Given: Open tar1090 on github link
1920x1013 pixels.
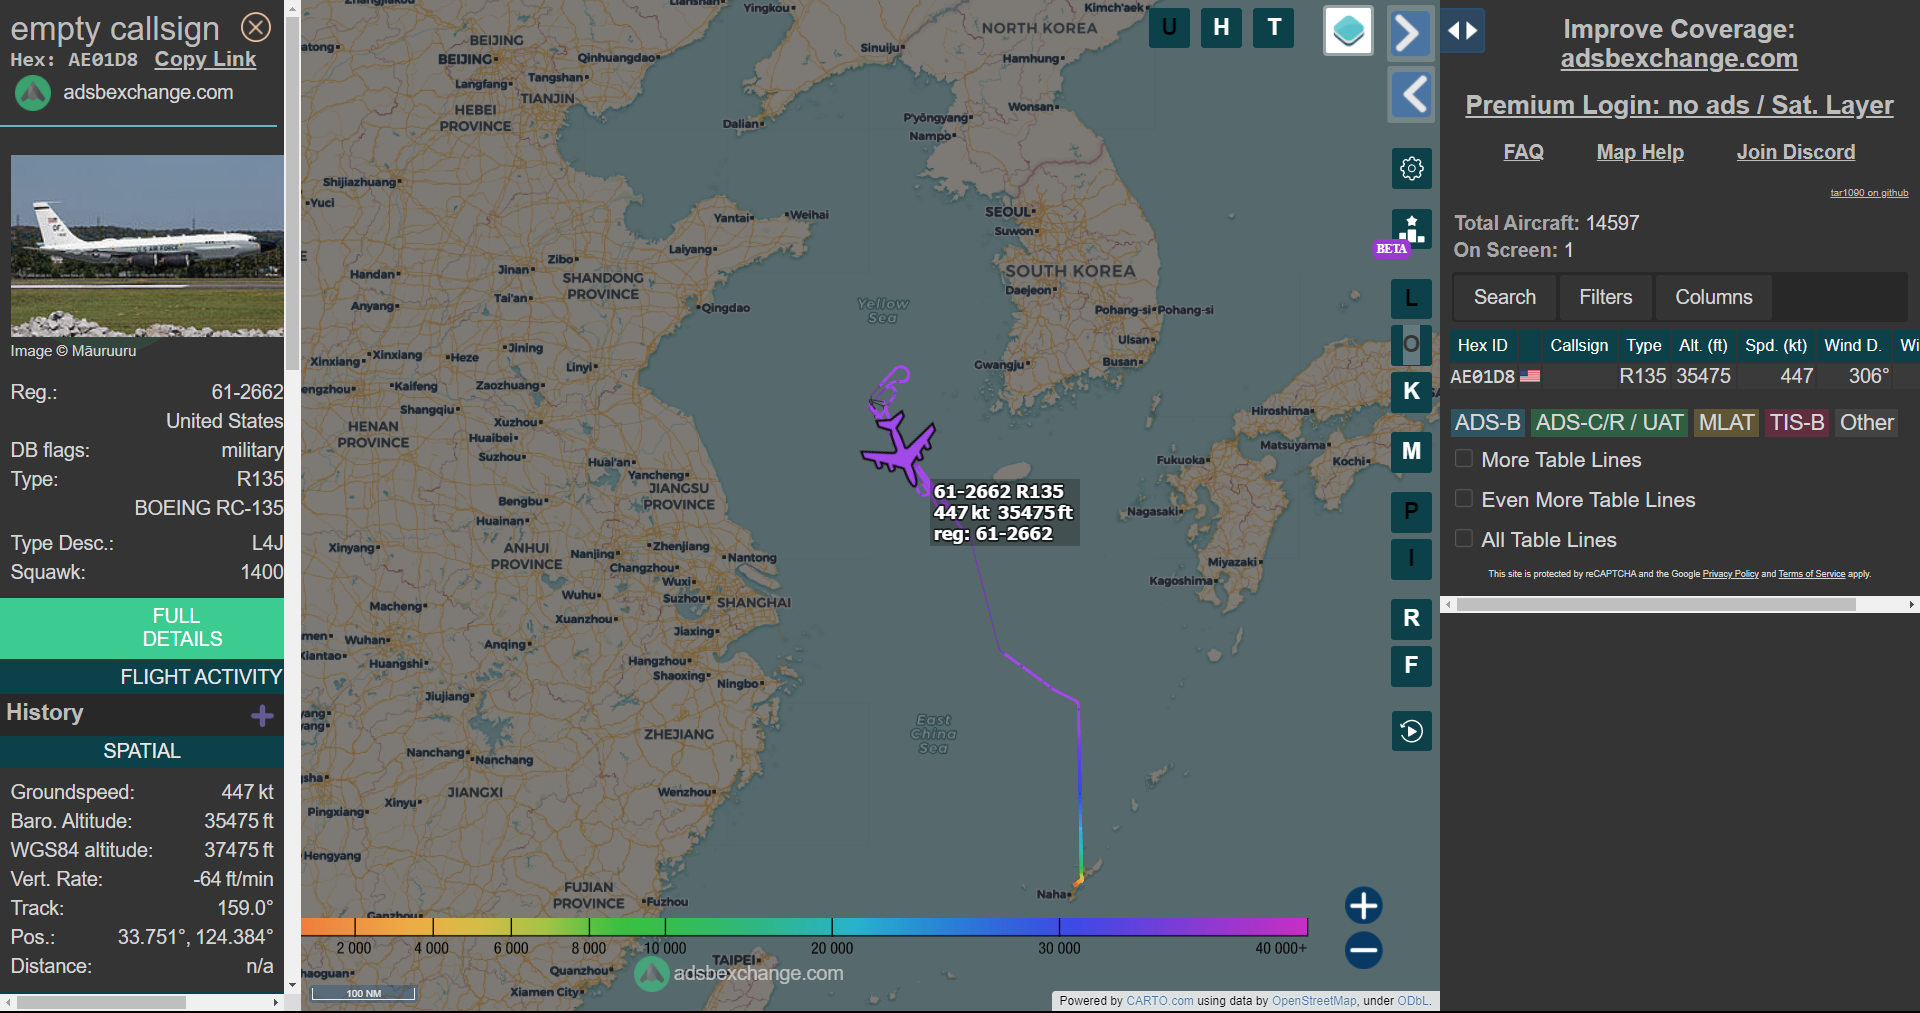Looking at the screenshot, I should [x=1869, y=193].
